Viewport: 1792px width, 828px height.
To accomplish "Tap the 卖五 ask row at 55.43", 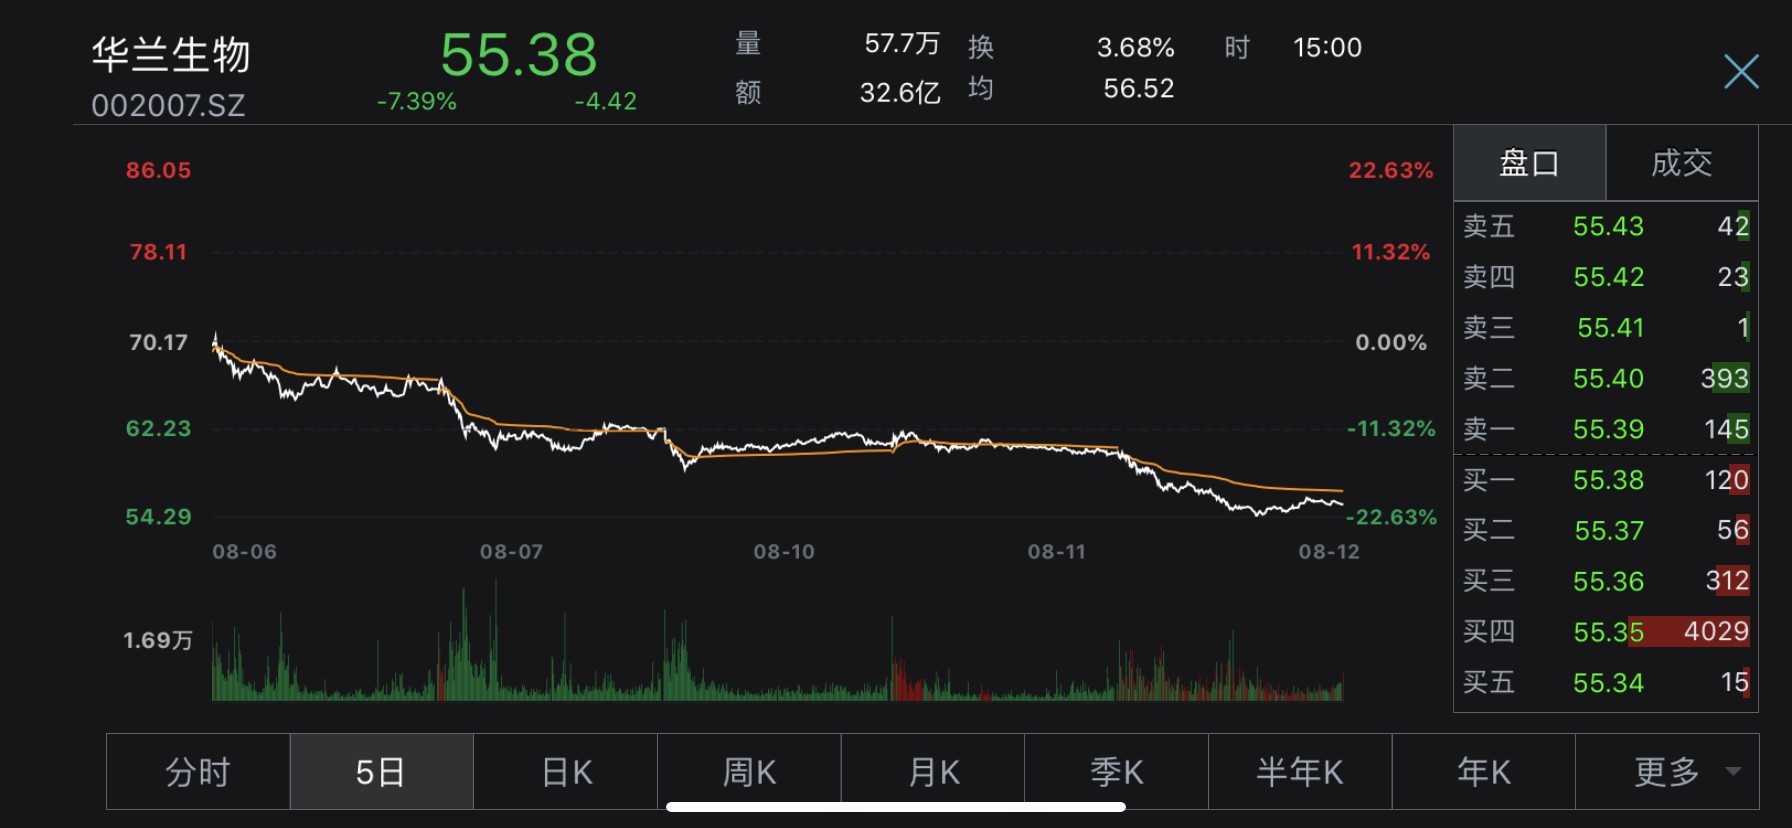I will (1606, 226).
